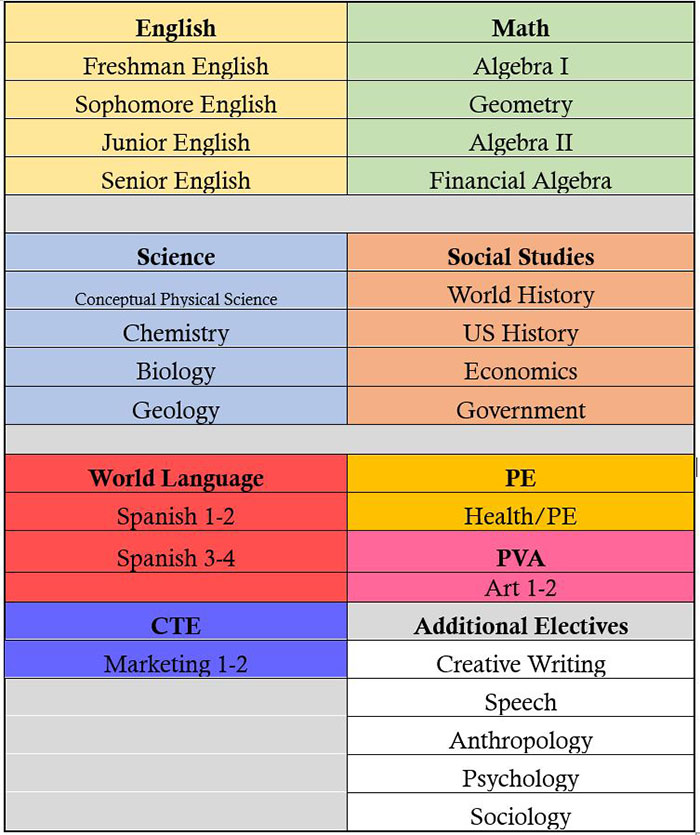Select the Sociology cell
Screen dimensions: 700x835
tap(520, 812)
